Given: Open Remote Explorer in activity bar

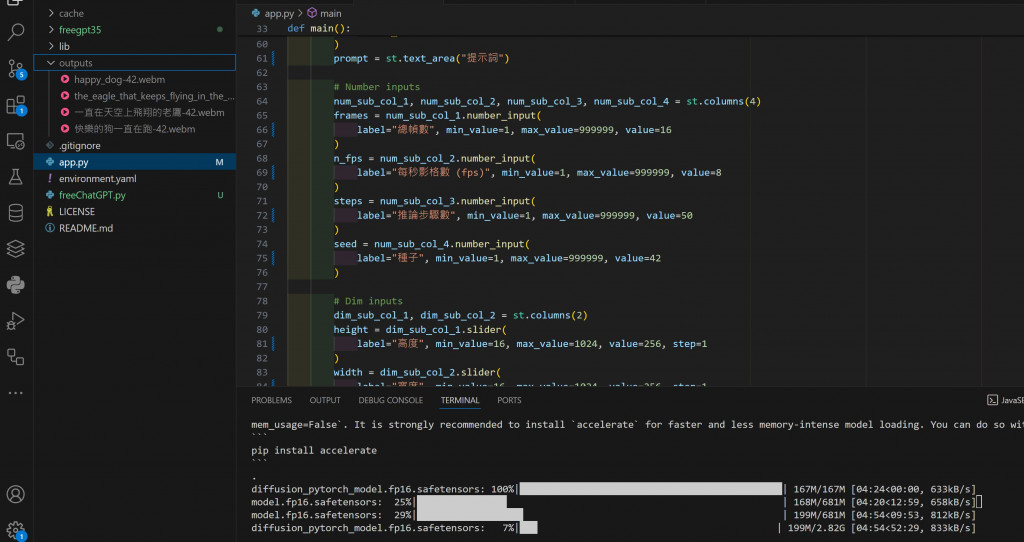Looking at the screenshot, I should point(16,141).
